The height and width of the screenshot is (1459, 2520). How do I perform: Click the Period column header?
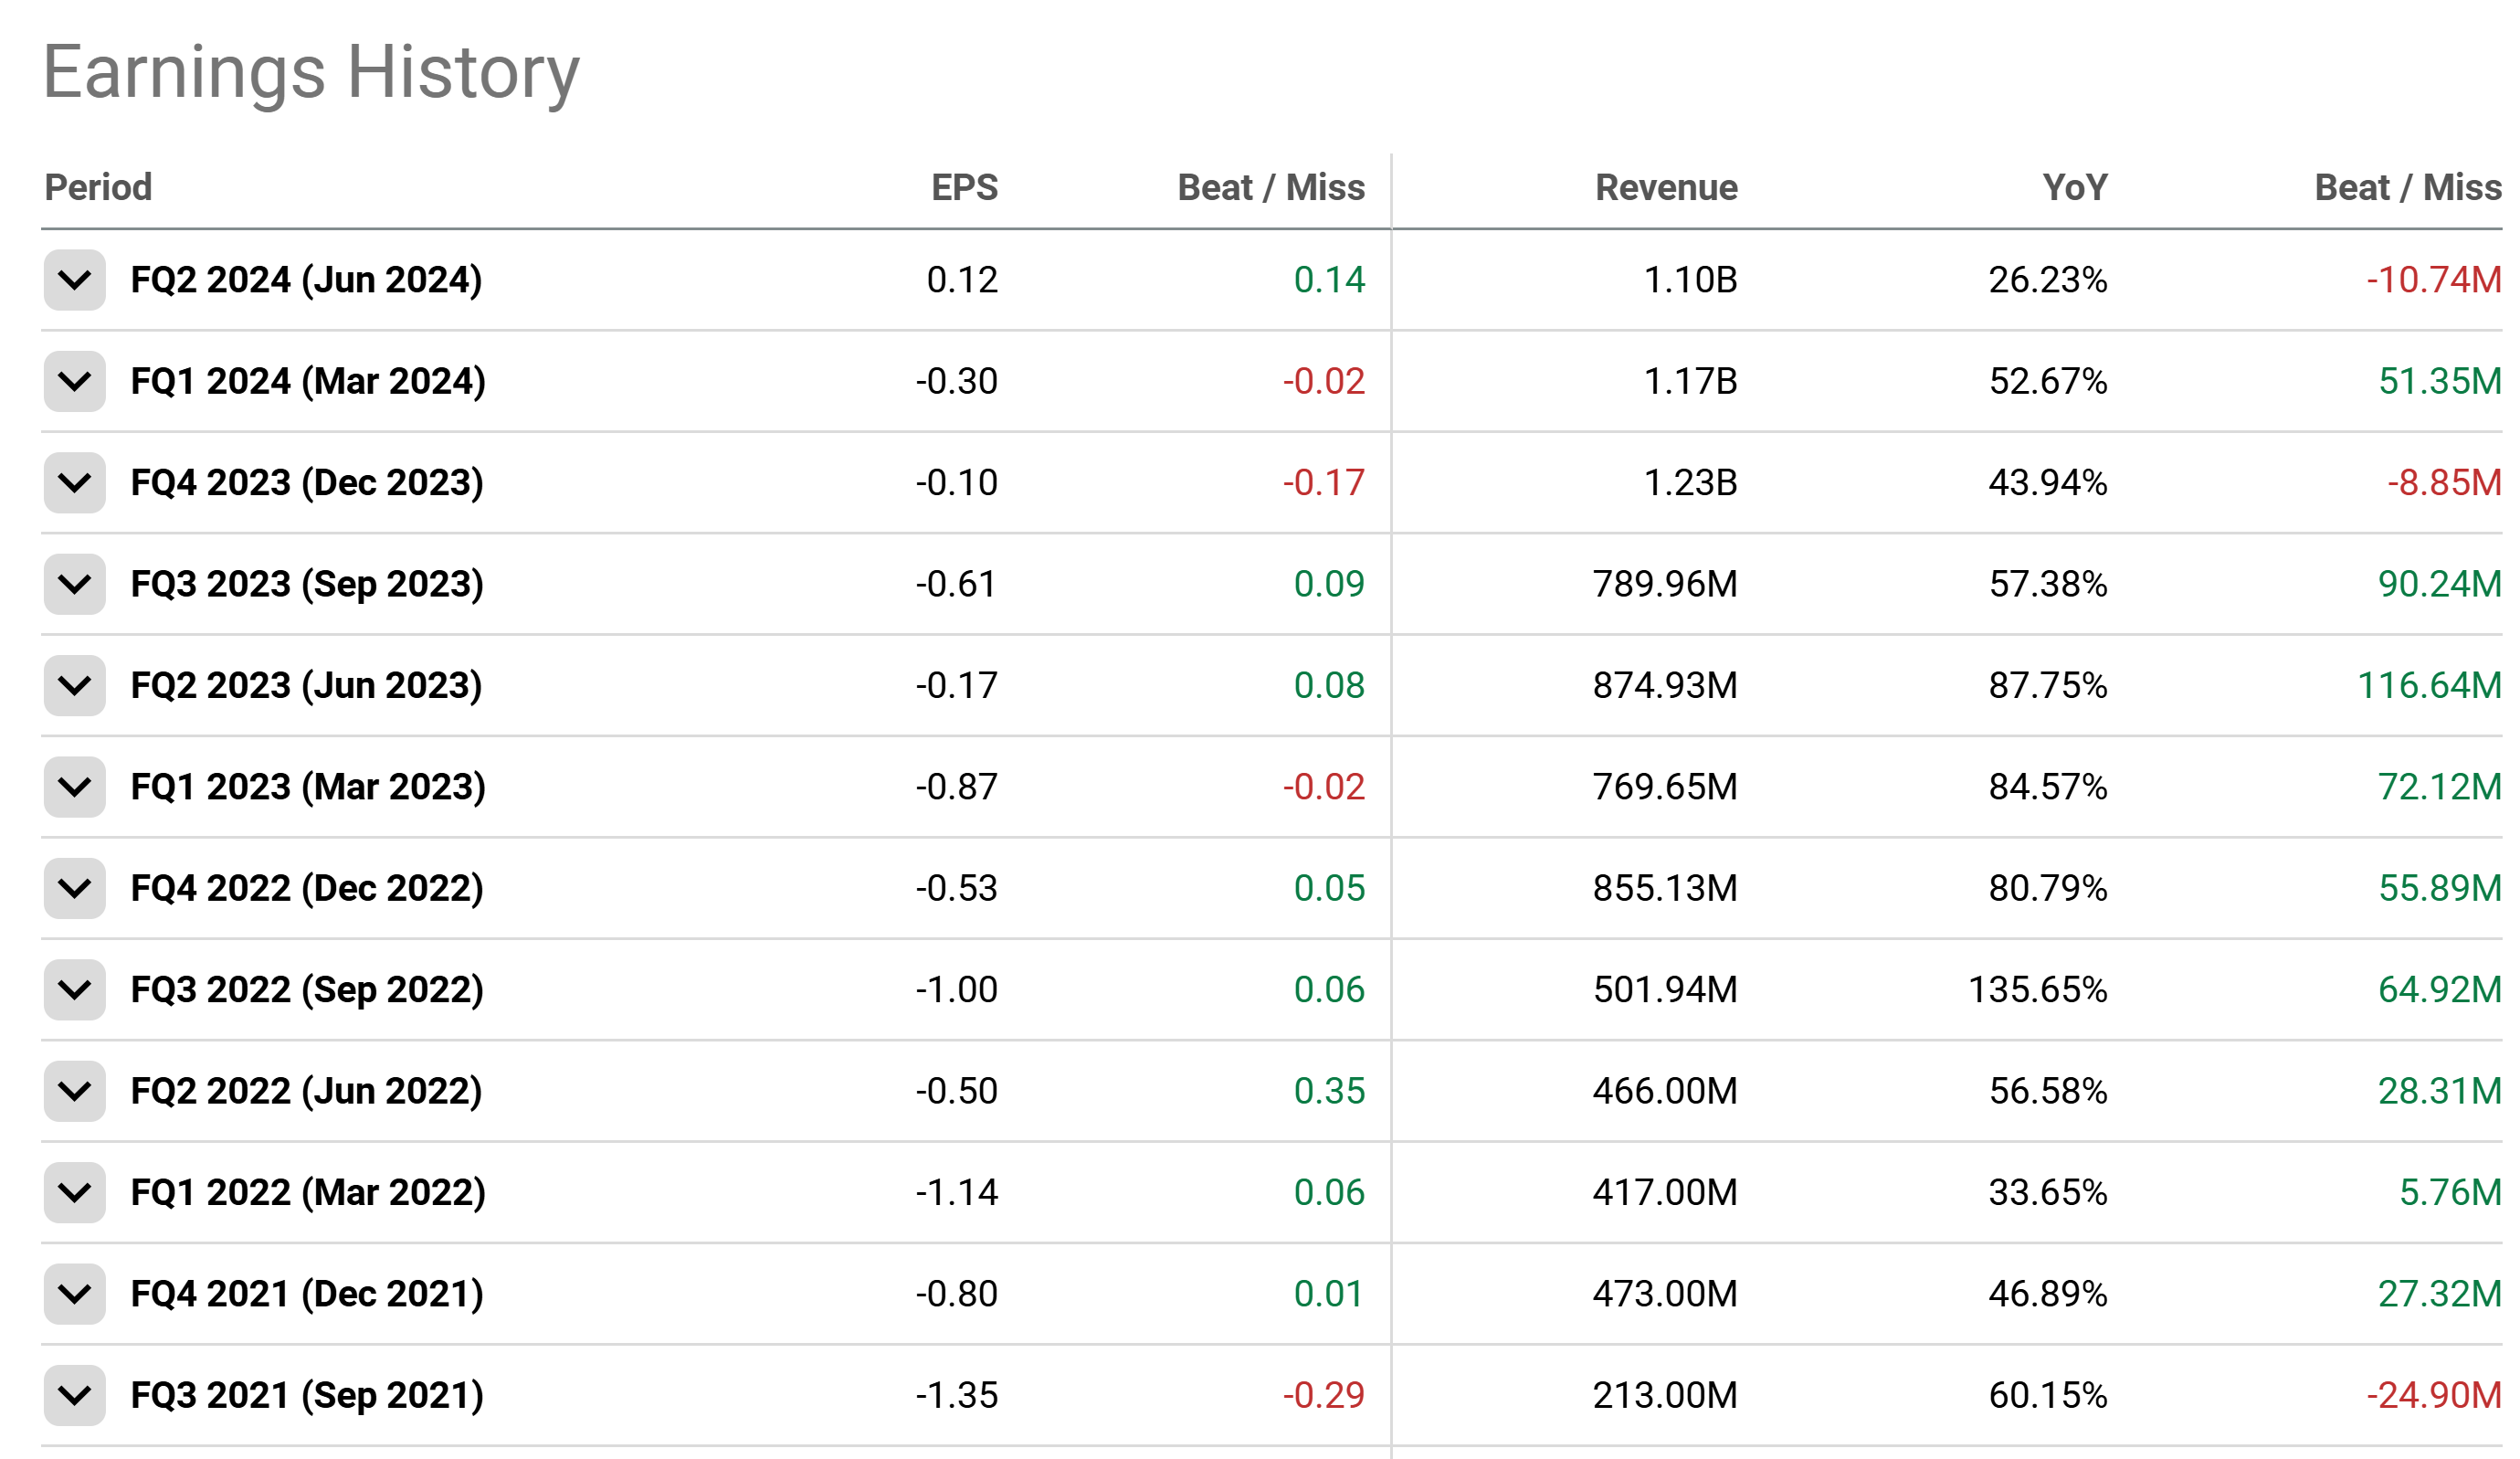tap(98, 187)
